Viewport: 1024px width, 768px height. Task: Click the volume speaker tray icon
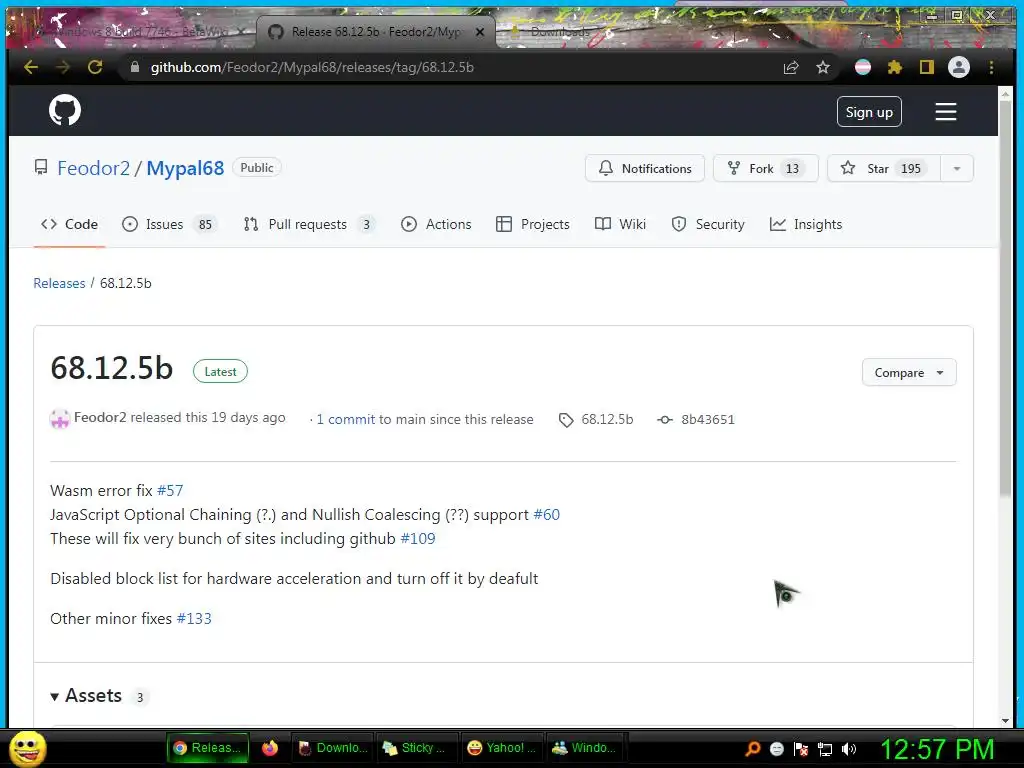(x=849, y=749)
